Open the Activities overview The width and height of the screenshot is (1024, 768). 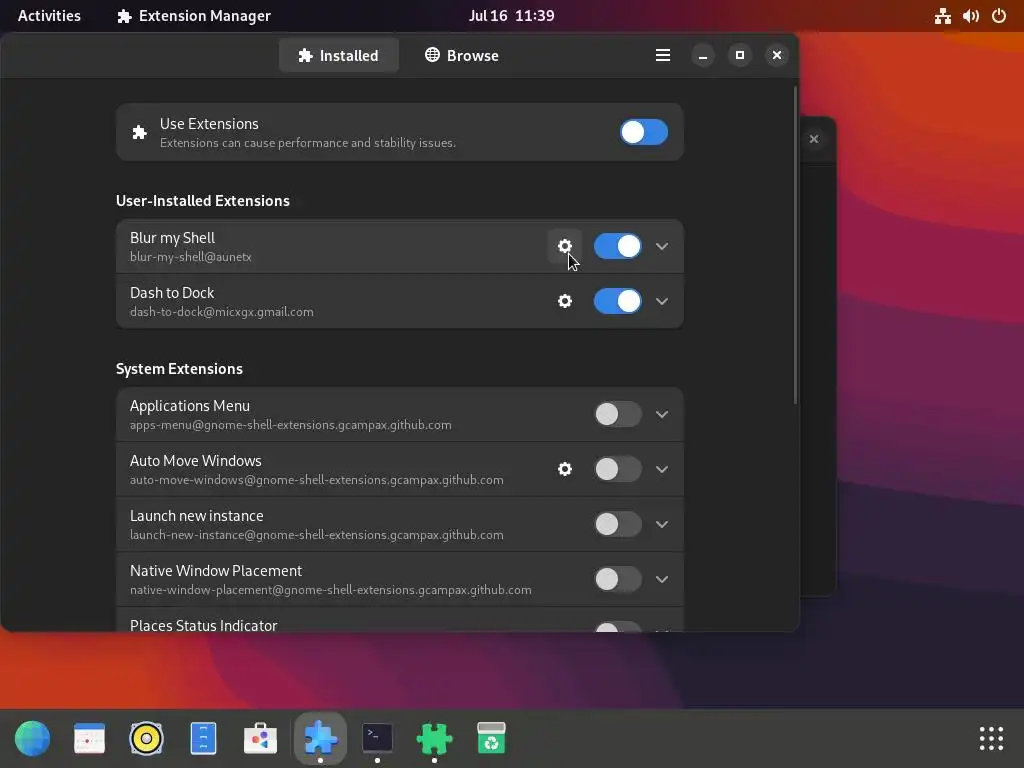tap(49, 16)
